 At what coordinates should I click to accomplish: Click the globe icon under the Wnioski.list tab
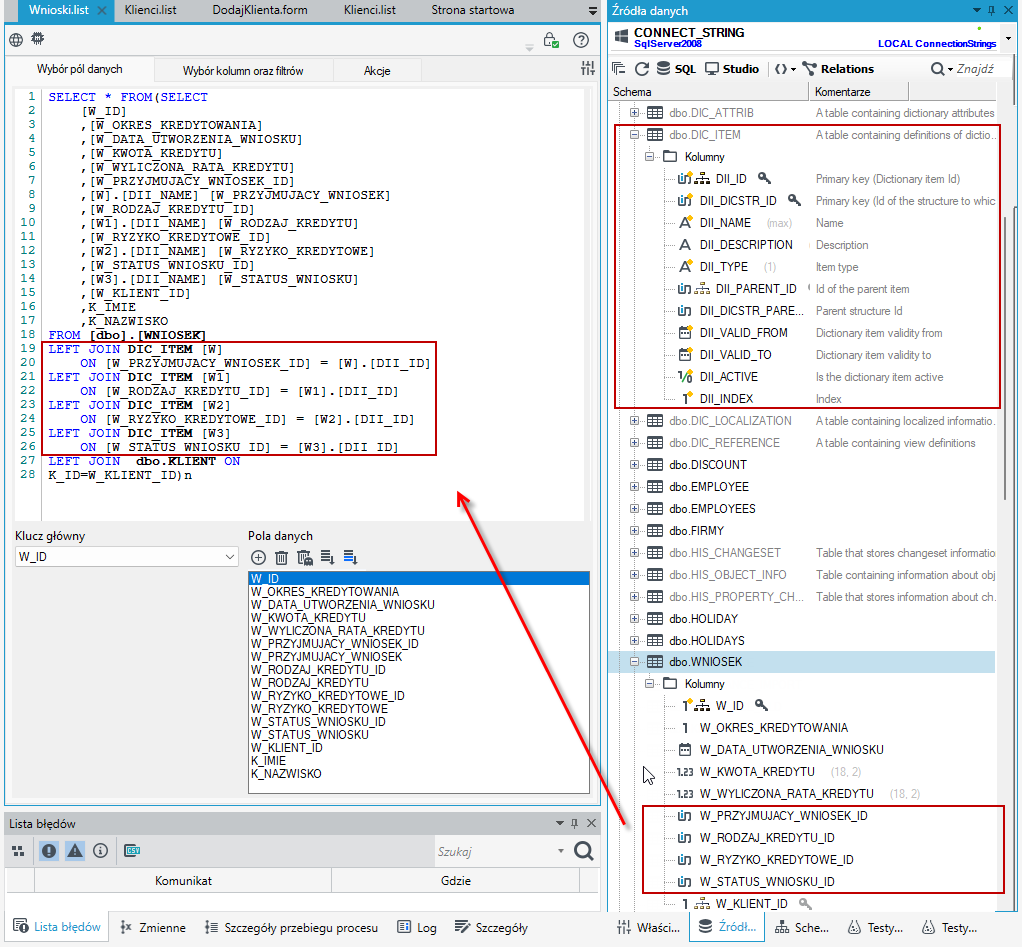pyautogui.click(x=16, y=40)
